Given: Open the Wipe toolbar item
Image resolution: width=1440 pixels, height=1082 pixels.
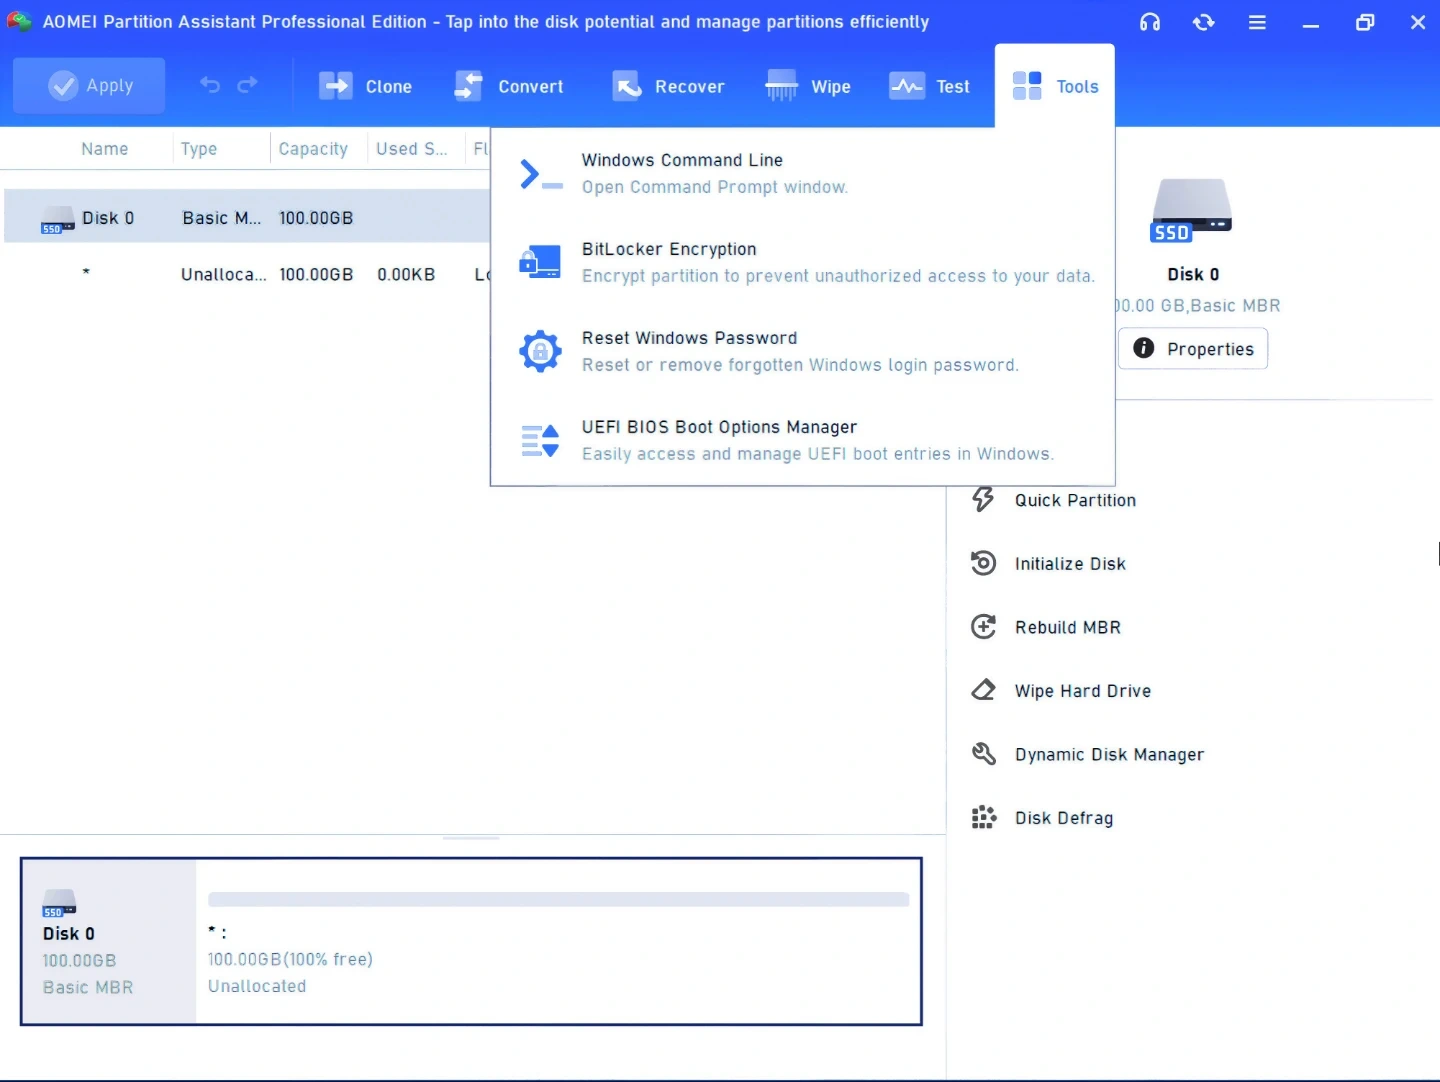Looking at the screenshot, I should pos(808,87).
